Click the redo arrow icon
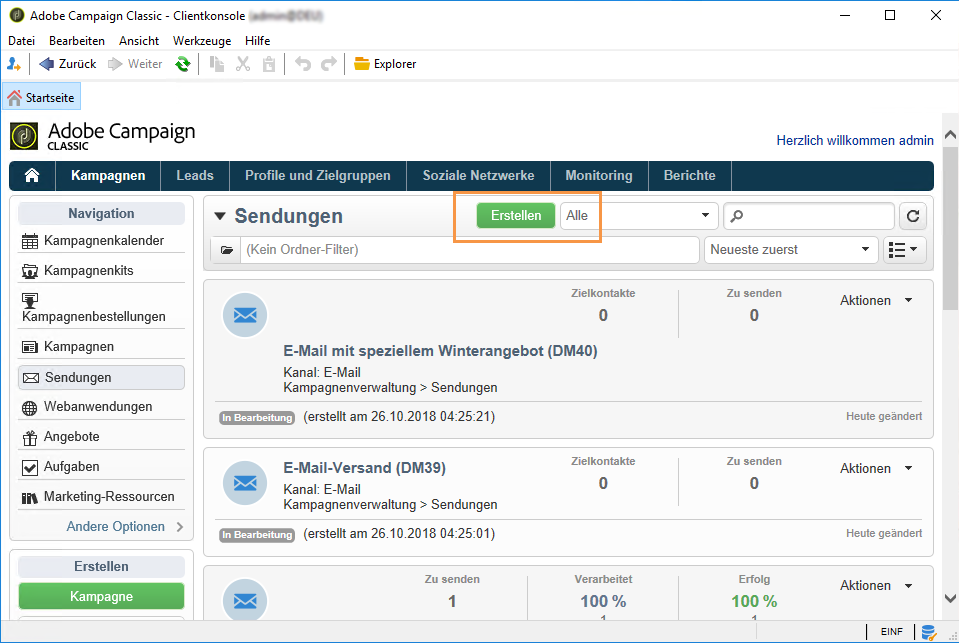 tap(329, 64)
